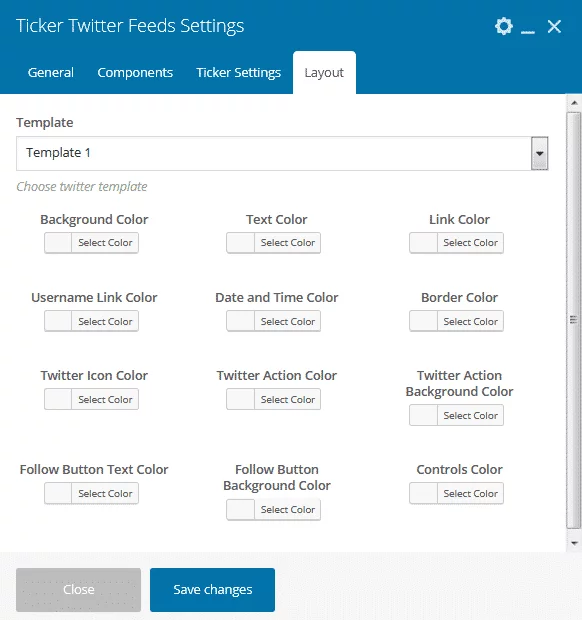The width and height of the screenshot is (582, 620).
Task: Click the Date and Time Color swatch
Action: [240, 321]
